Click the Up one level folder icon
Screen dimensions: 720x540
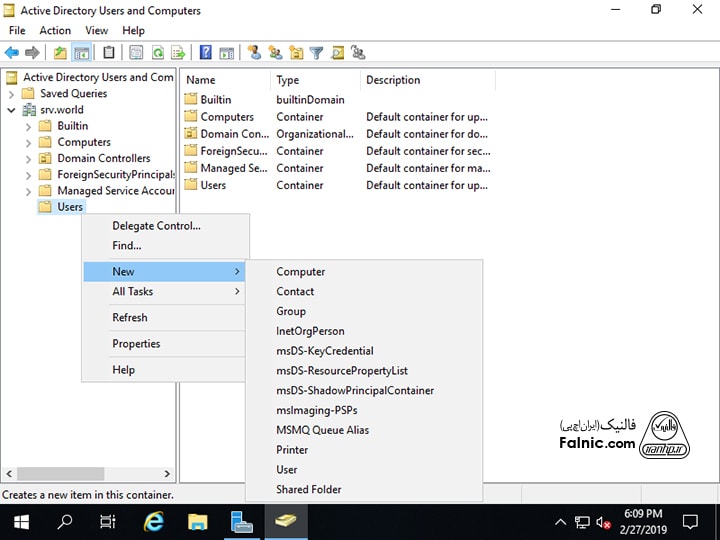[x=61, y=52]
